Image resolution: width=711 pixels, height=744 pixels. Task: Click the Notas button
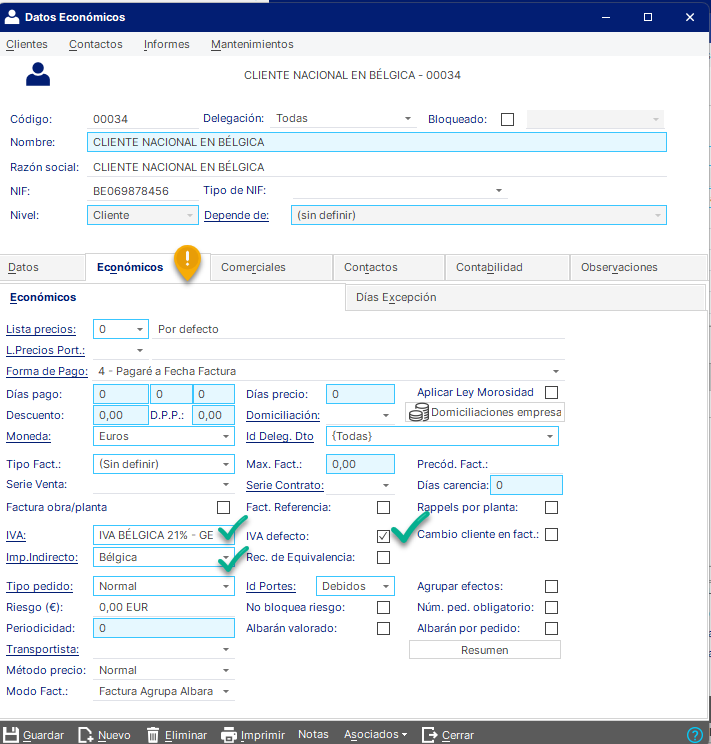[313, 734]
